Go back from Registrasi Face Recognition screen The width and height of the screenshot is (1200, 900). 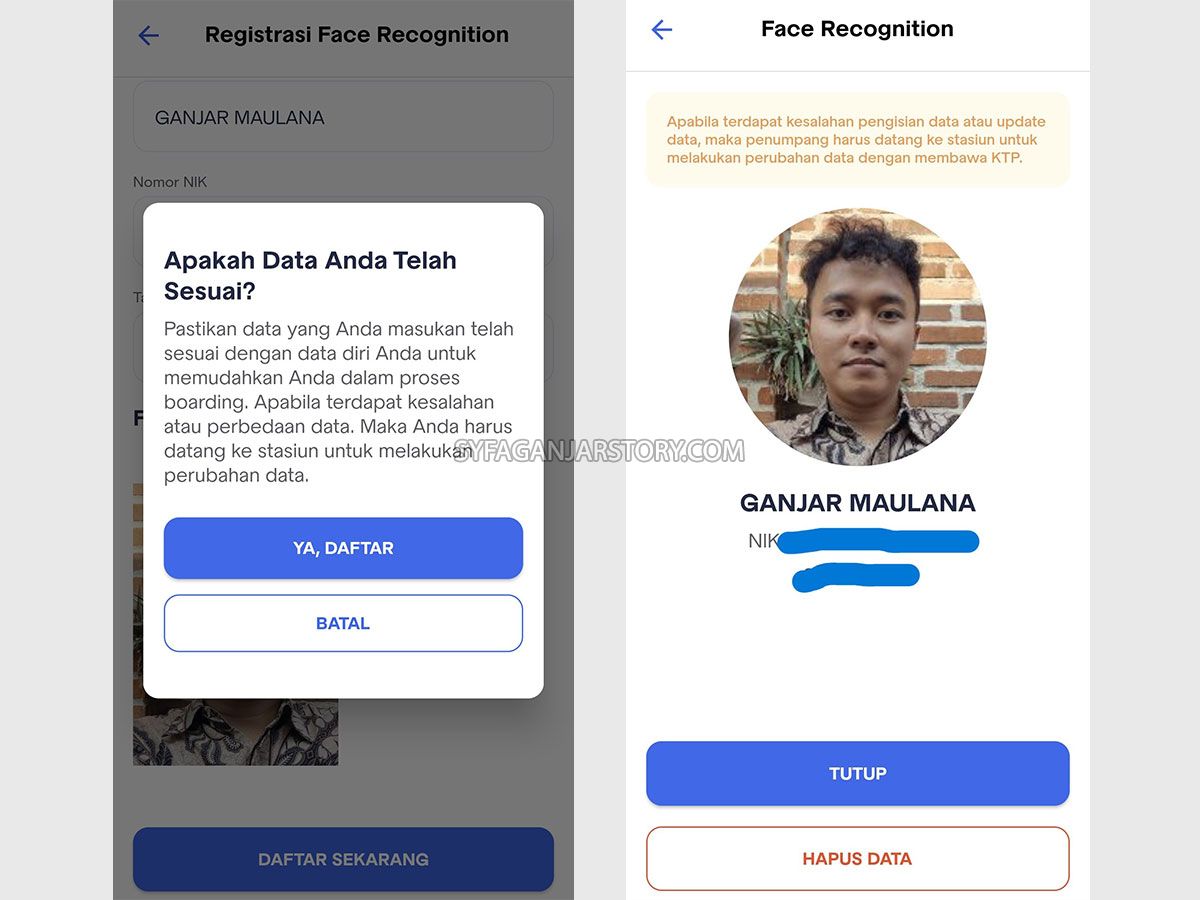coord(149,36)
